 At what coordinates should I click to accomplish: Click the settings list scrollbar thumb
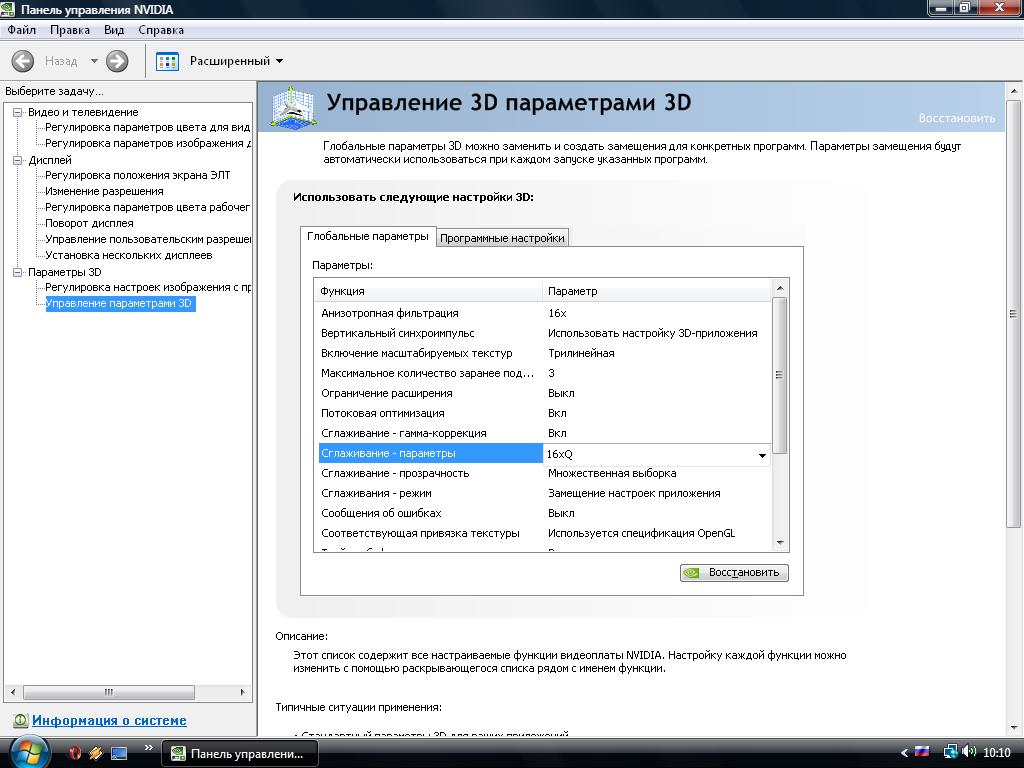pos(780,375)
